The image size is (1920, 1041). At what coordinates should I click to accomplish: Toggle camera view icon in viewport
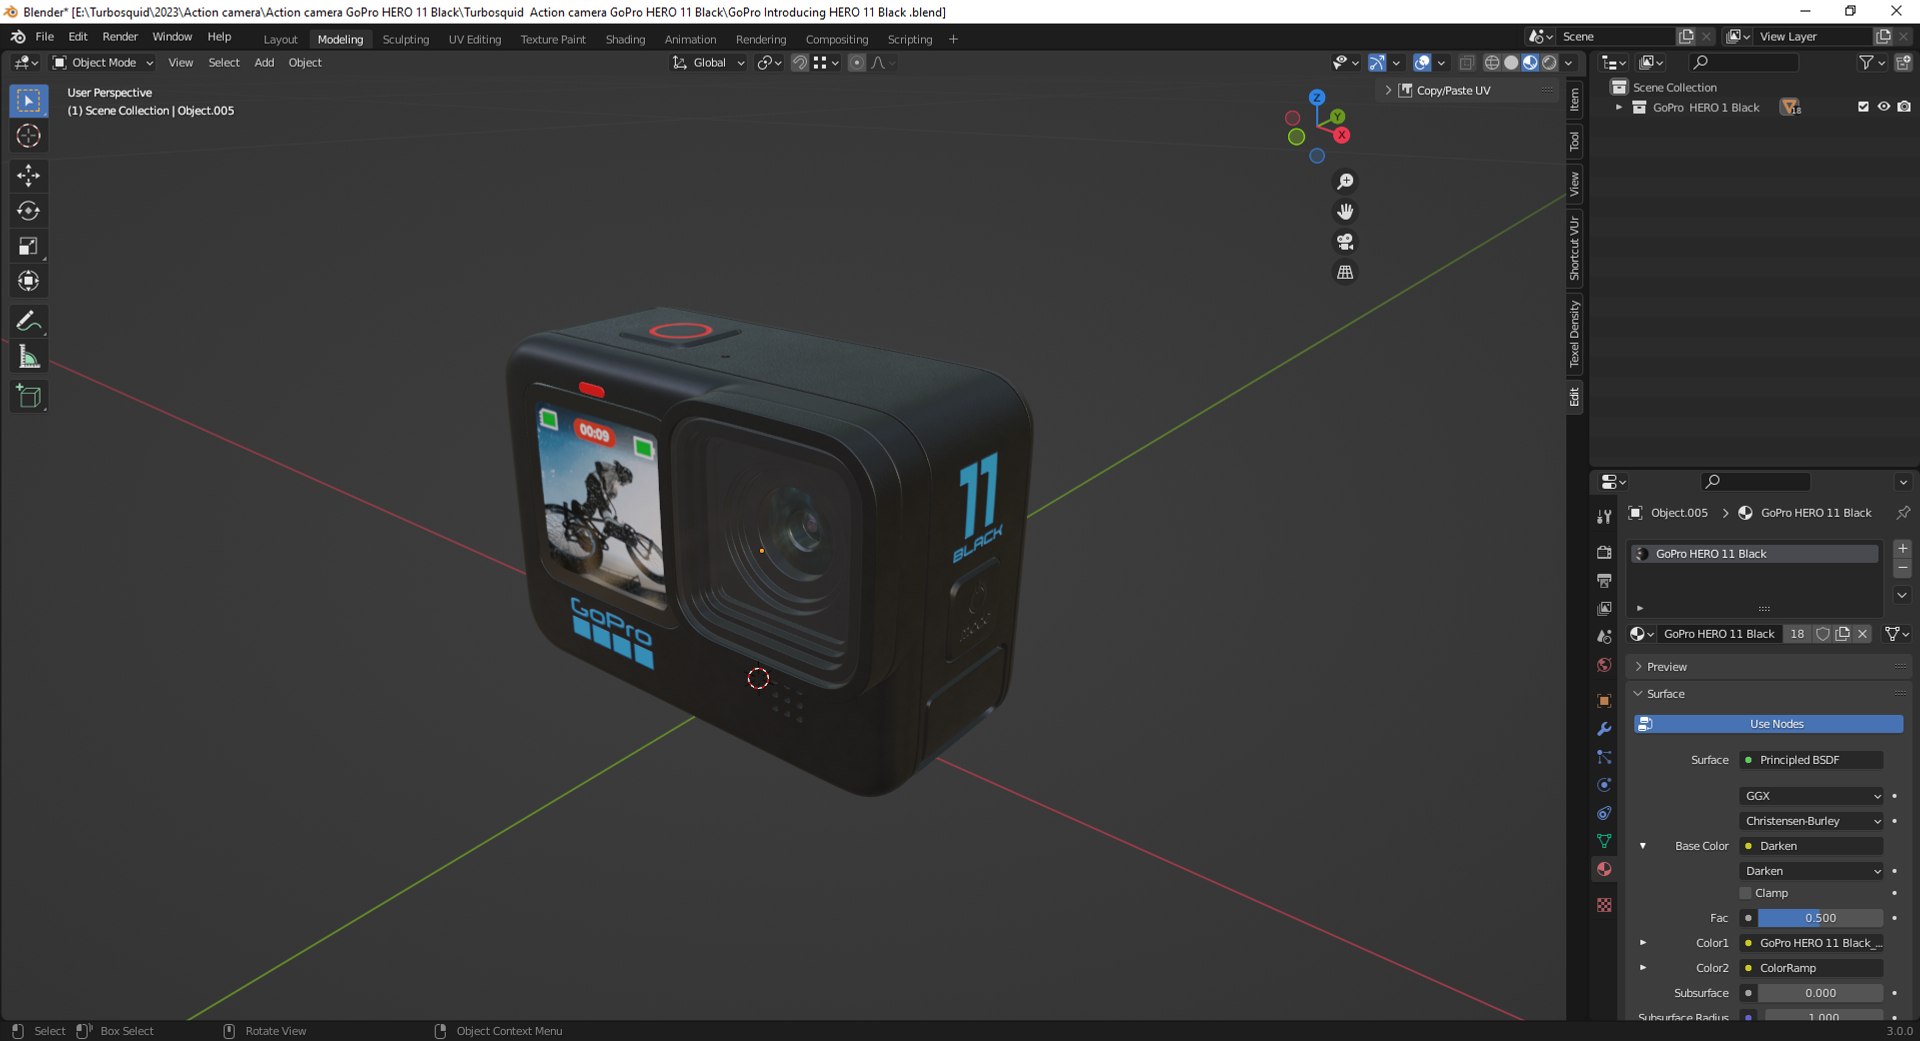1345,242
